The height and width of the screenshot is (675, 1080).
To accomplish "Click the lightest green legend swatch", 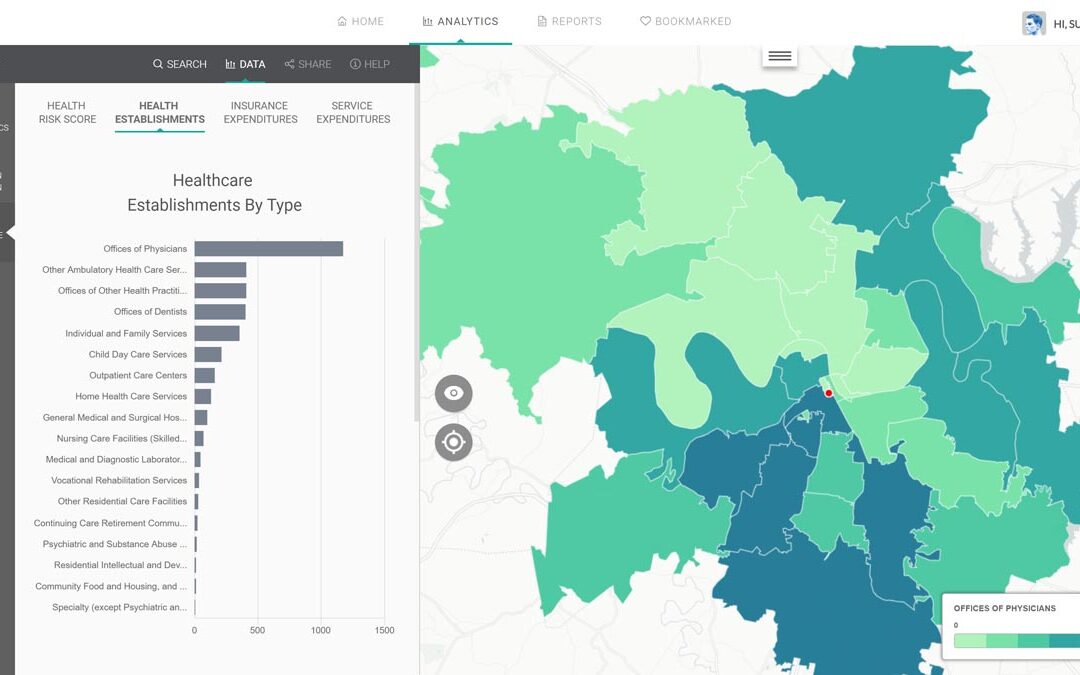I will [x=969, y=641].
